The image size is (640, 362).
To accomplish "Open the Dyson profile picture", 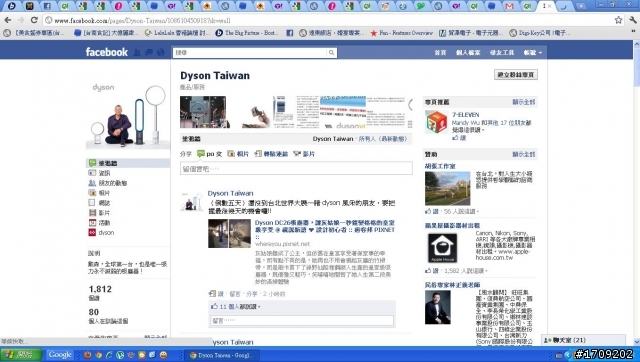I will coord(128,115).
